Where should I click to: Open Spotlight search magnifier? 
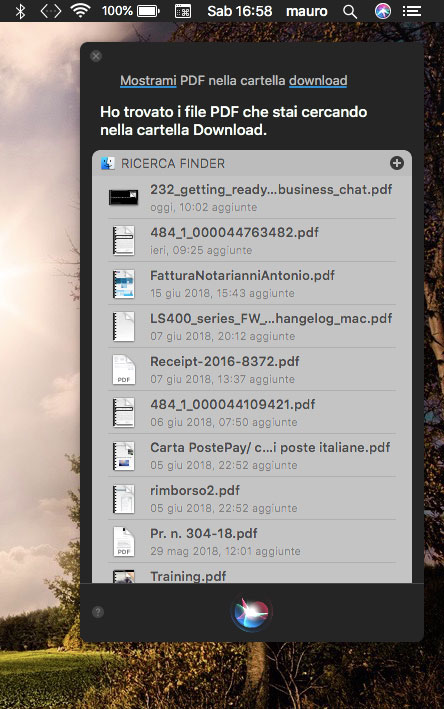[350, 11]
